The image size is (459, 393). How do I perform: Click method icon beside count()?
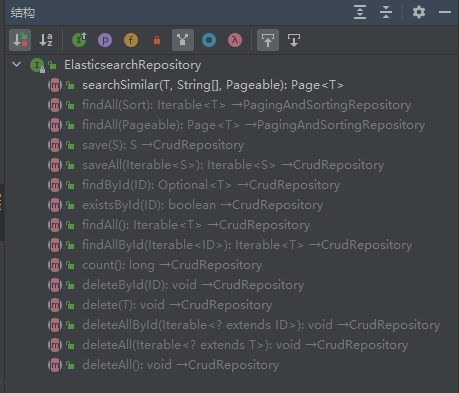coord(55,265)
